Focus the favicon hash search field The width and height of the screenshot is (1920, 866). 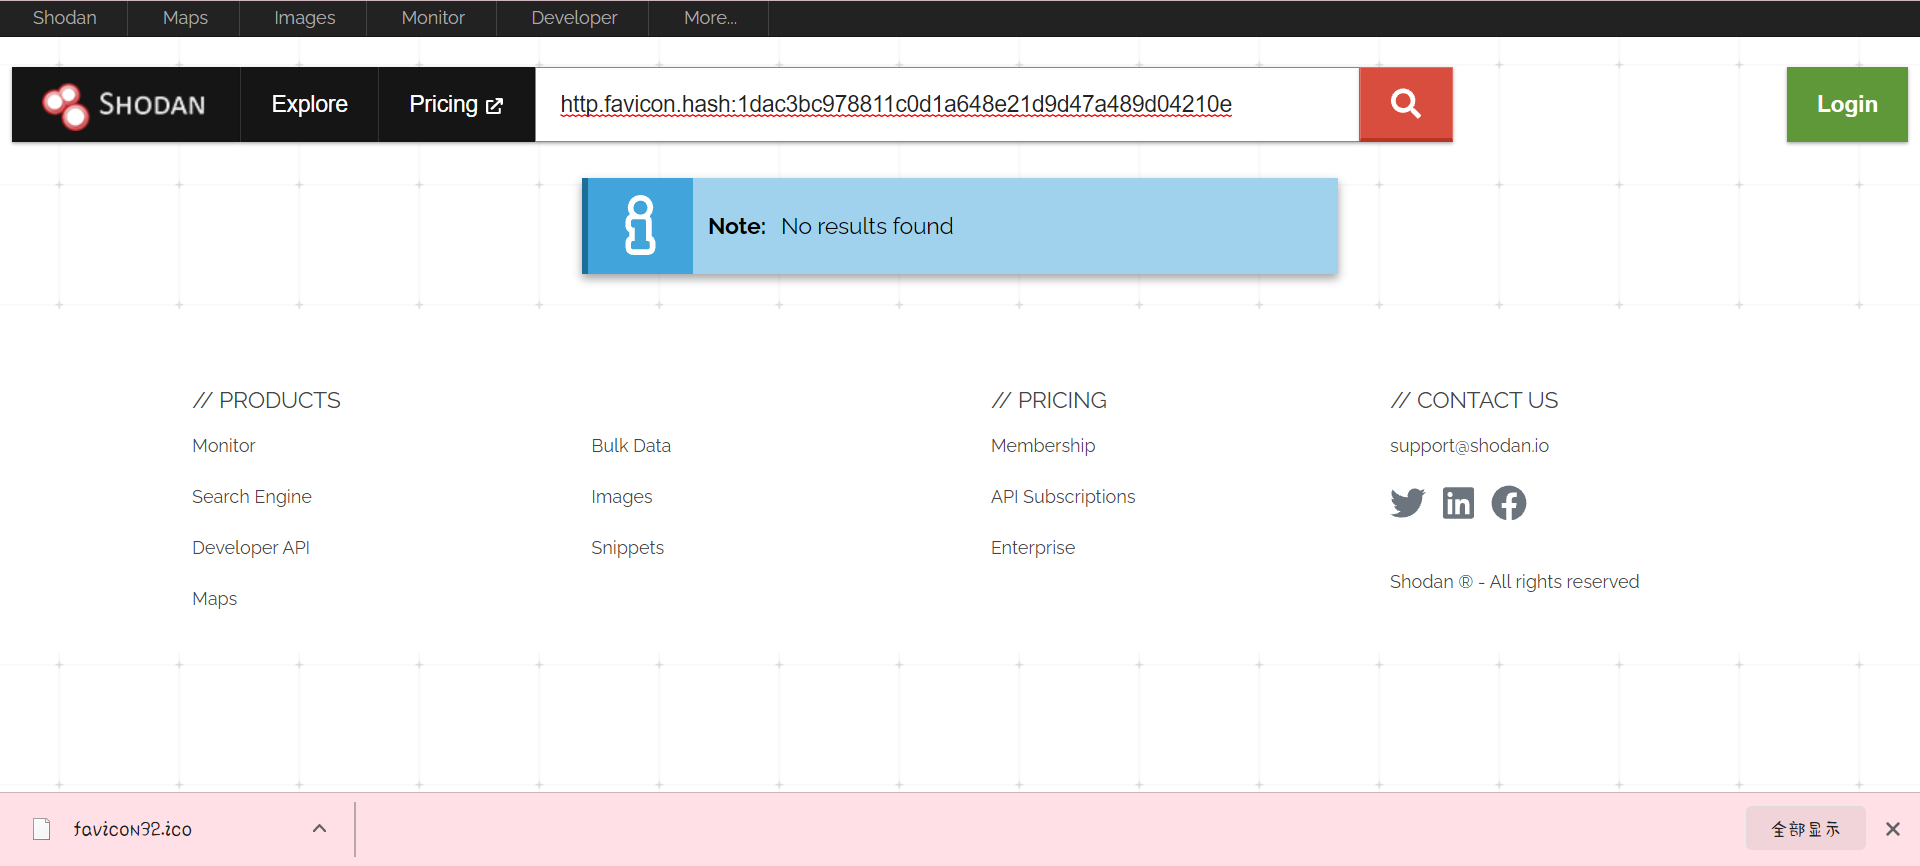coord(947,104)
